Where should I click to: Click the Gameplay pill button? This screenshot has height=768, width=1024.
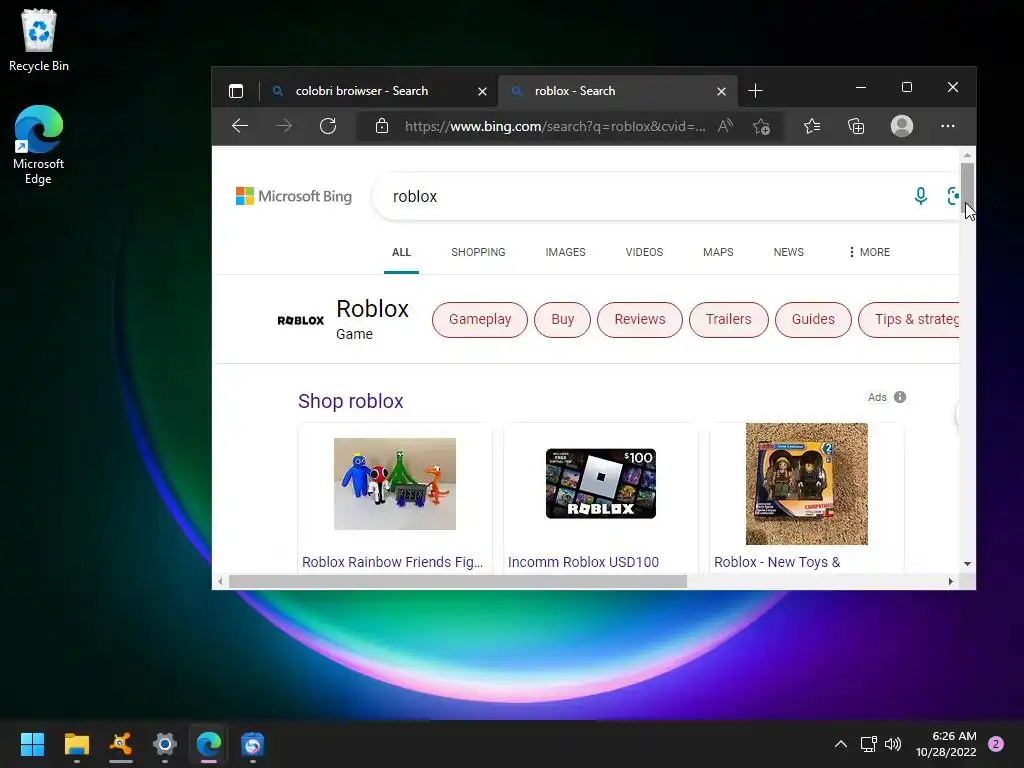[479, 319]
